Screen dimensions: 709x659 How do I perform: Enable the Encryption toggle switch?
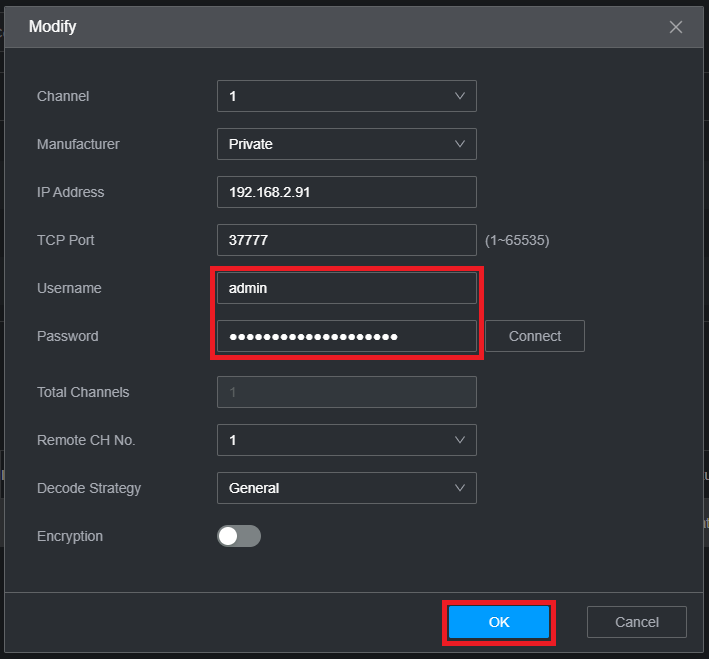239,536
